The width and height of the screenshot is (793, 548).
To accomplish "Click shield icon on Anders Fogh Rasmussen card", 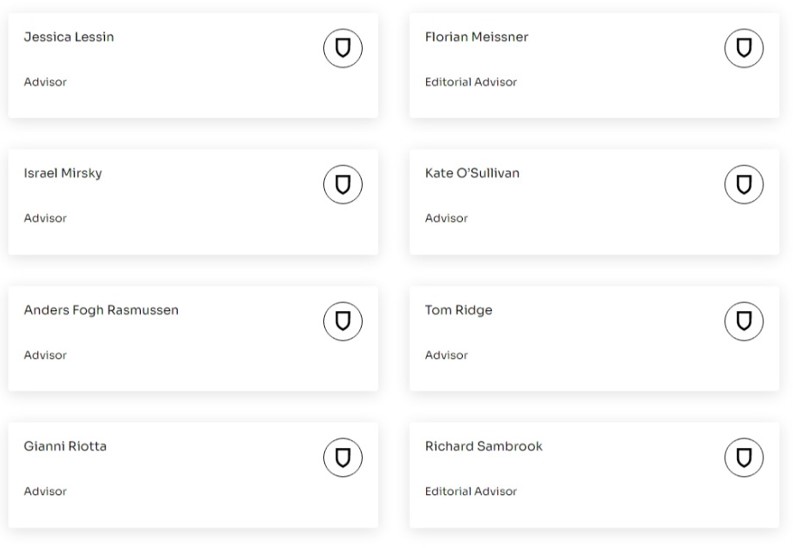I will coord(342,320).
